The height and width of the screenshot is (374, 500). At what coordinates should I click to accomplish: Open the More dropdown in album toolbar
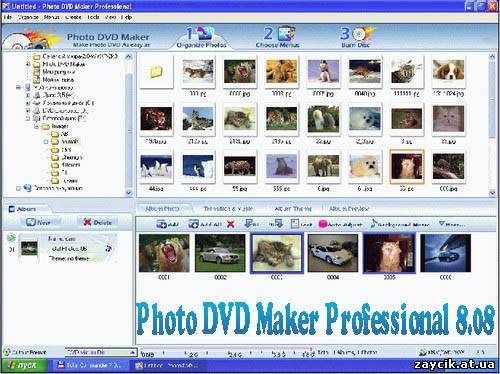(452, 224)
